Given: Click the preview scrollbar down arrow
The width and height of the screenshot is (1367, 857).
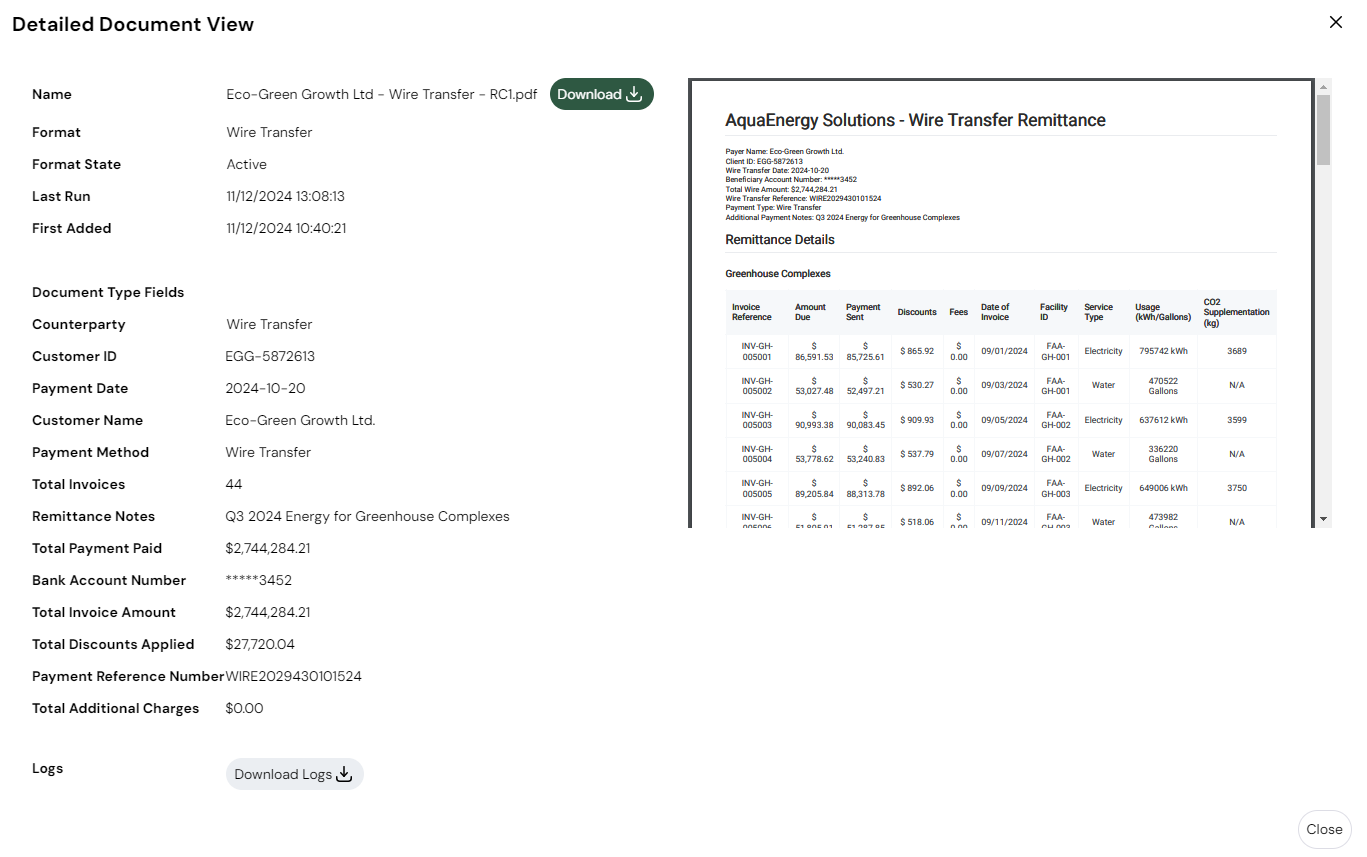Looking at the screenshot, I should click(x=1323, y=519).
